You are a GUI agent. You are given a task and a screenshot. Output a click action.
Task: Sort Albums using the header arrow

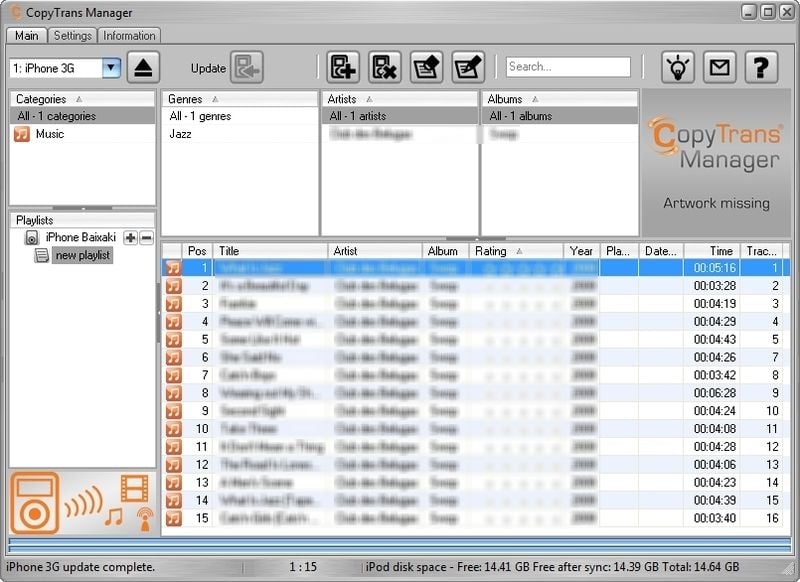pos(535,99)
